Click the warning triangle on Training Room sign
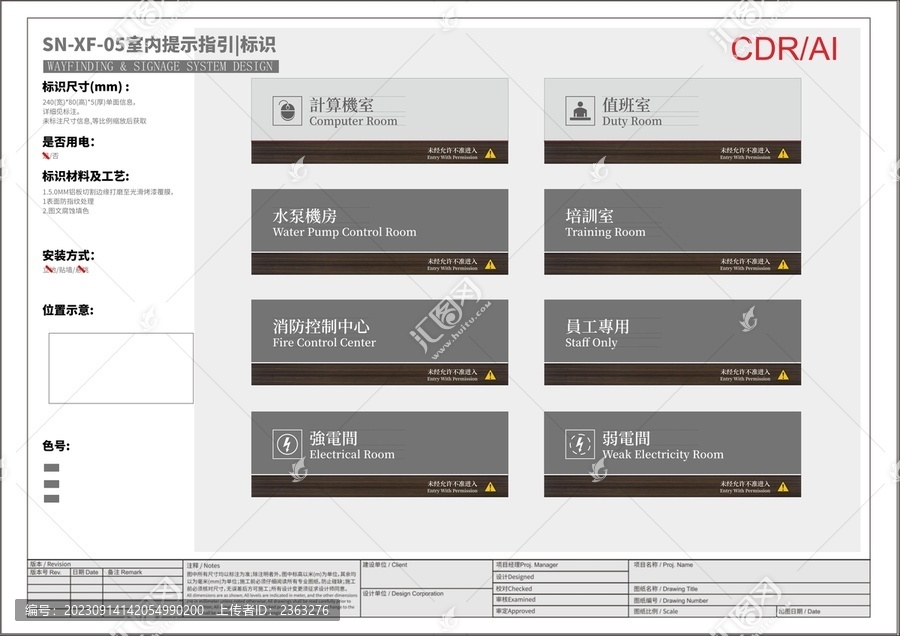This screenshot has height=636, width=900. pyautogui.click(x=783, y=264)
